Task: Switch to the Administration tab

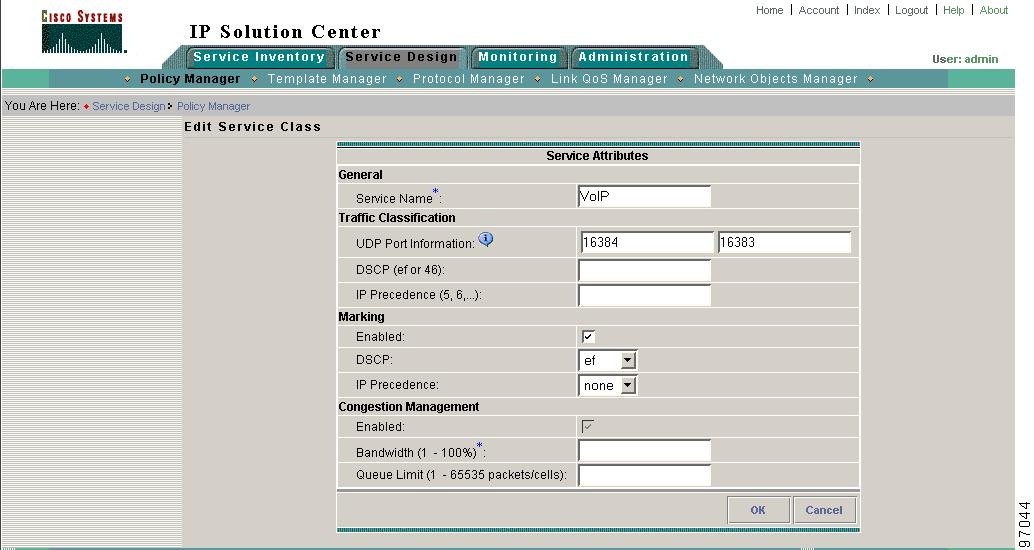Action: pos(633,57)
